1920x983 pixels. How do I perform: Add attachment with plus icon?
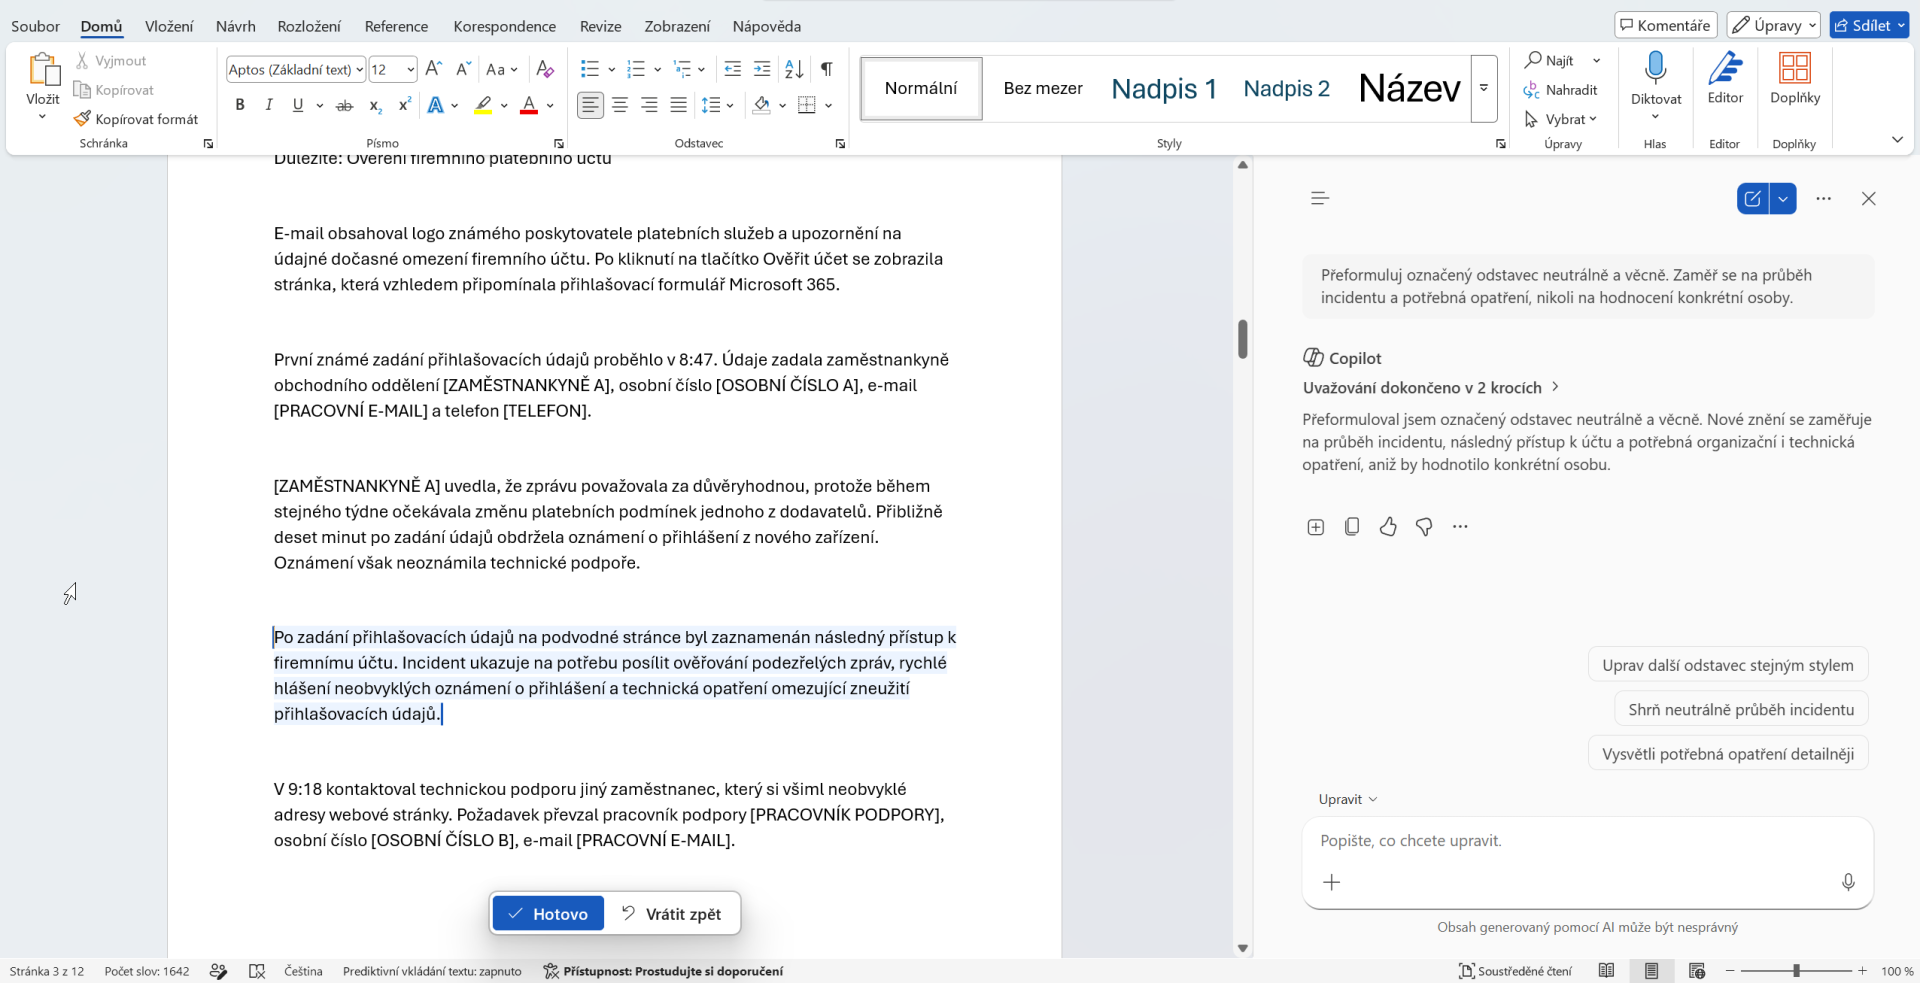pyautogui.click(x=1332, y=882)
